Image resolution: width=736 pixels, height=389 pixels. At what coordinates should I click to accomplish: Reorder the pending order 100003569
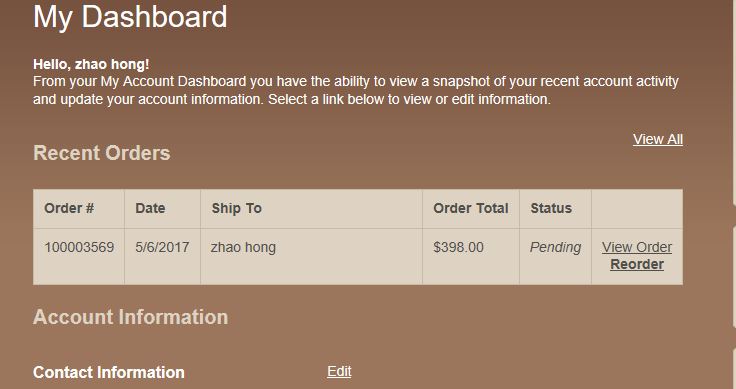(636, 264)
